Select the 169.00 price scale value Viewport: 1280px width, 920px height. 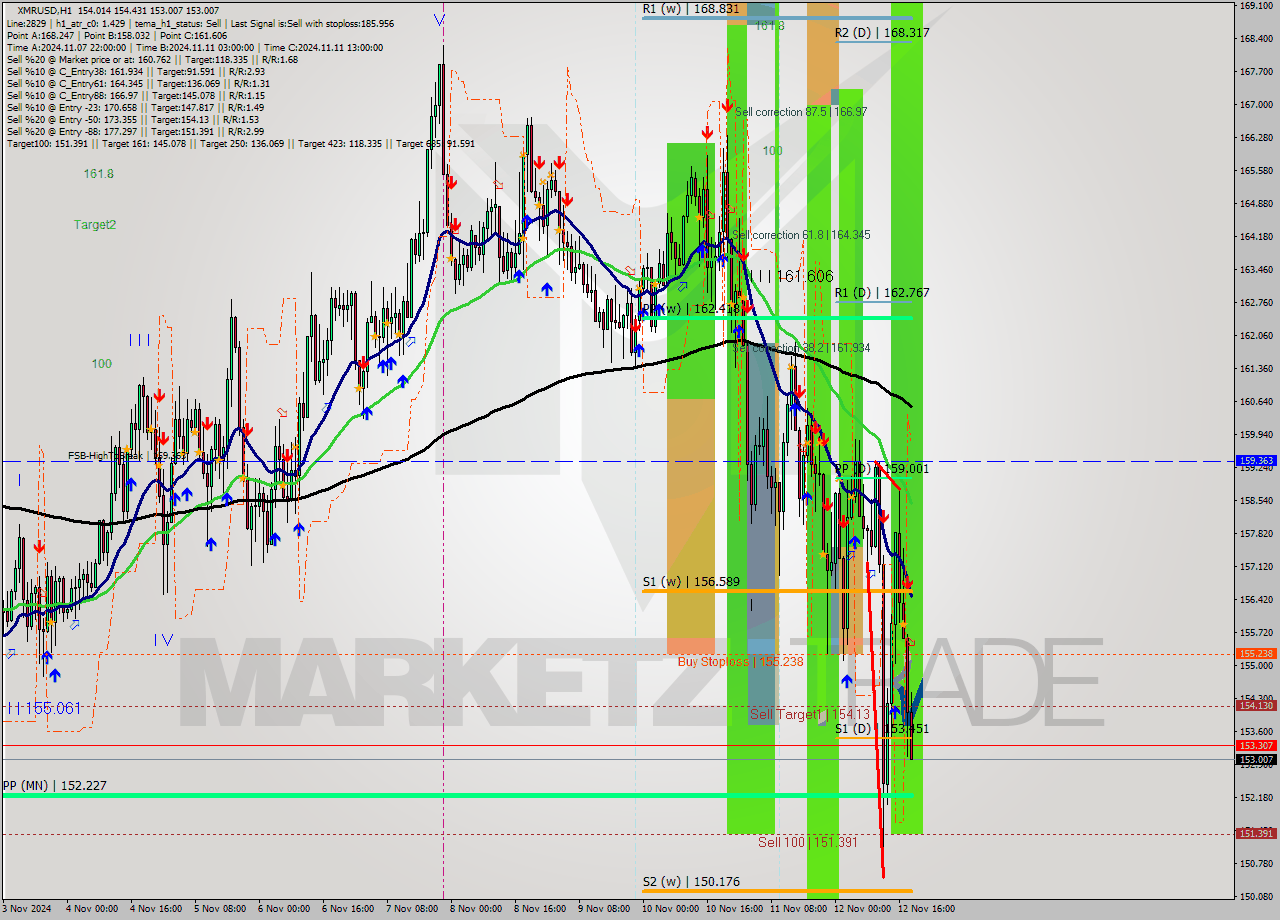[1256, 6]
